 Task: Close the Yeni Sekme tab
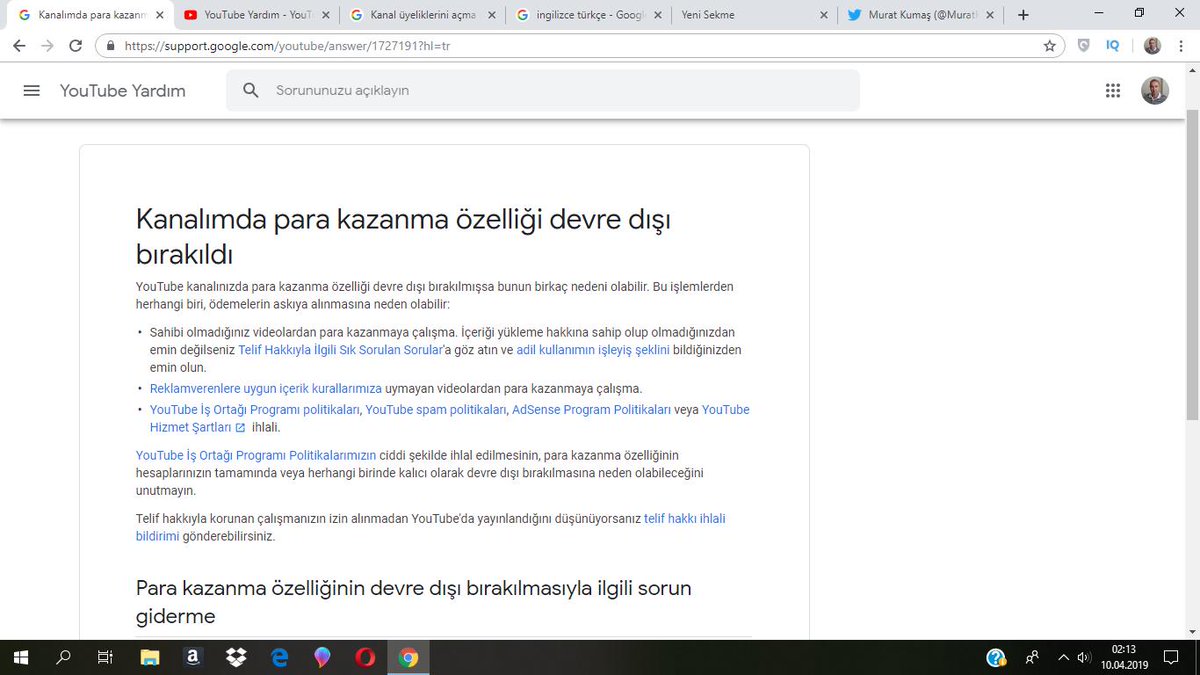[x=823, y=15]
